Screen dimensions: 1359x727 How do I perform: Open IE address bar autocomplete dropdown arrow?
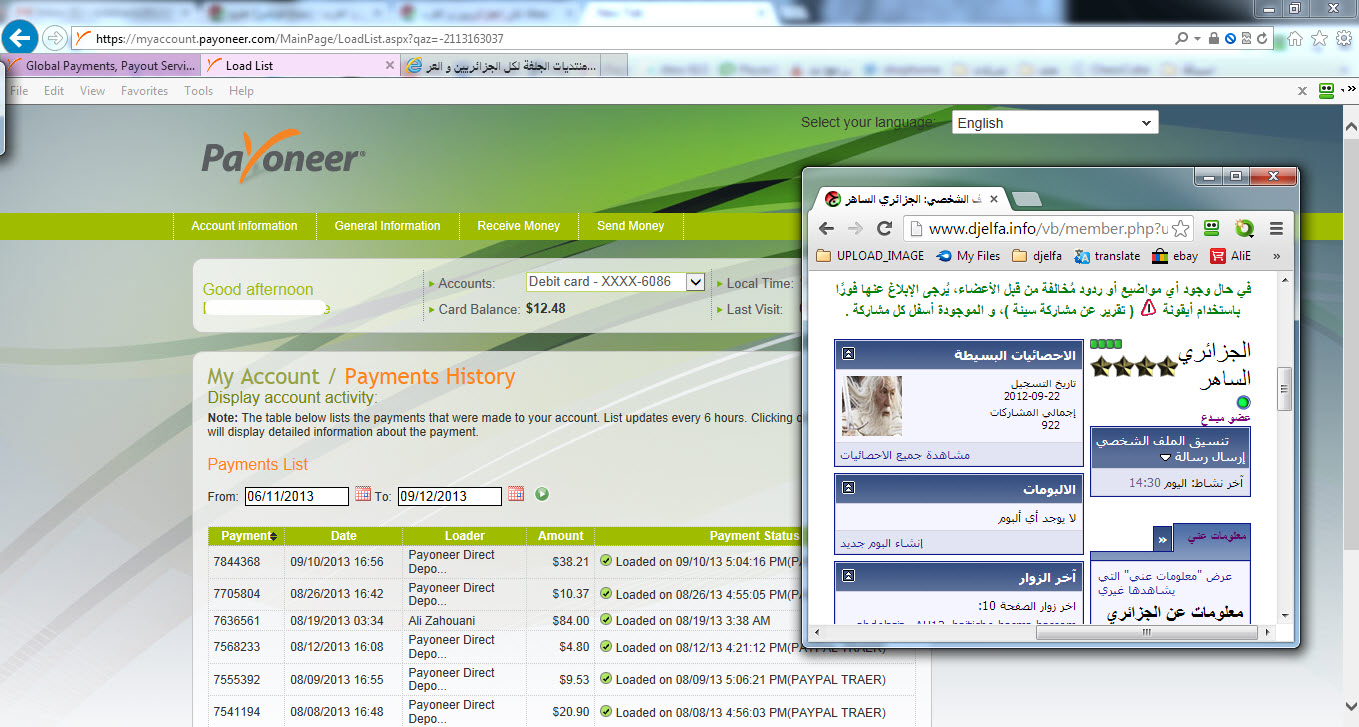pyautogui.click(x=1197, y=39)
